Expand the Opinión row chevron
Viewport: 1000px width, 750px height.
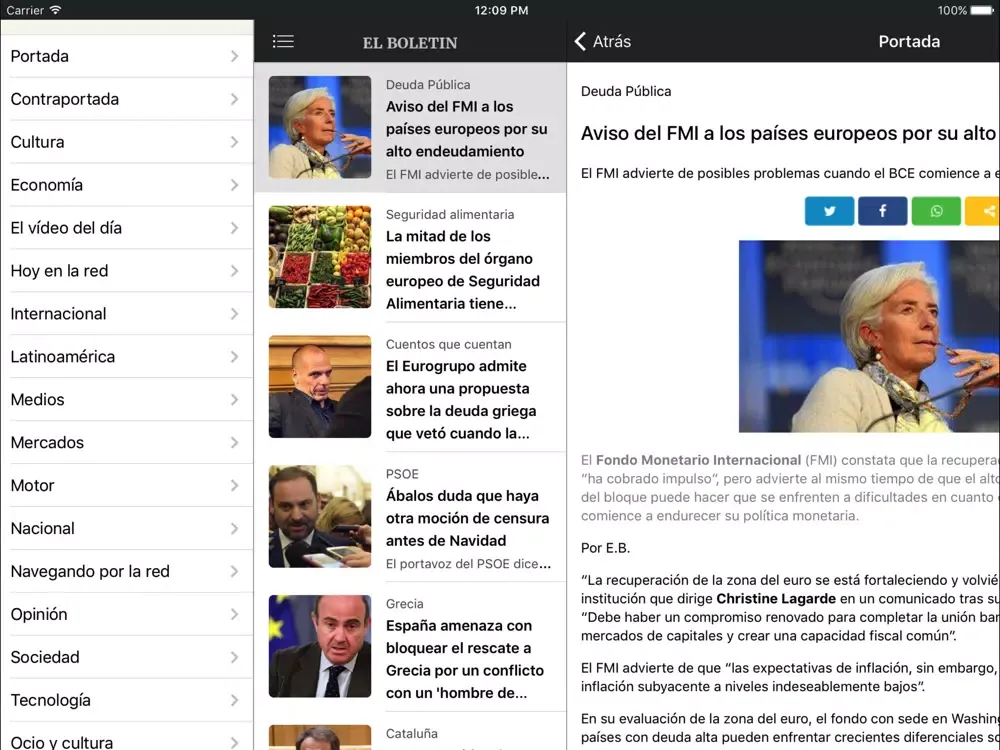235,614
